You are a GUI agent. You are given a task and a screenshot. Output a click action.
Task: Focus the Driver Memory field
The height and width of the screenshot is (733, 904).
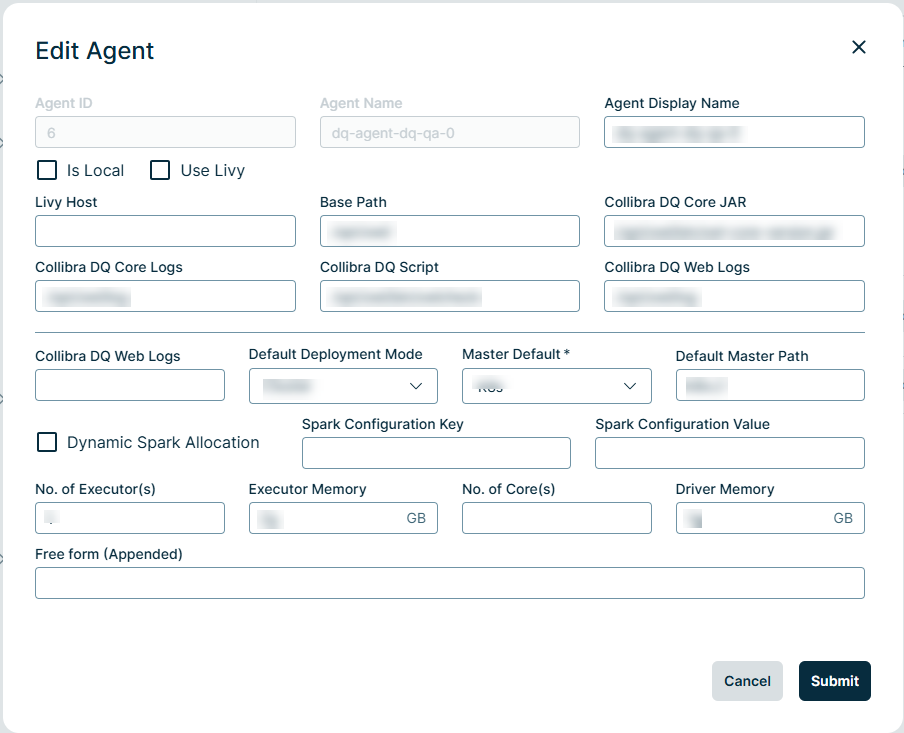(x=770, y=518)
